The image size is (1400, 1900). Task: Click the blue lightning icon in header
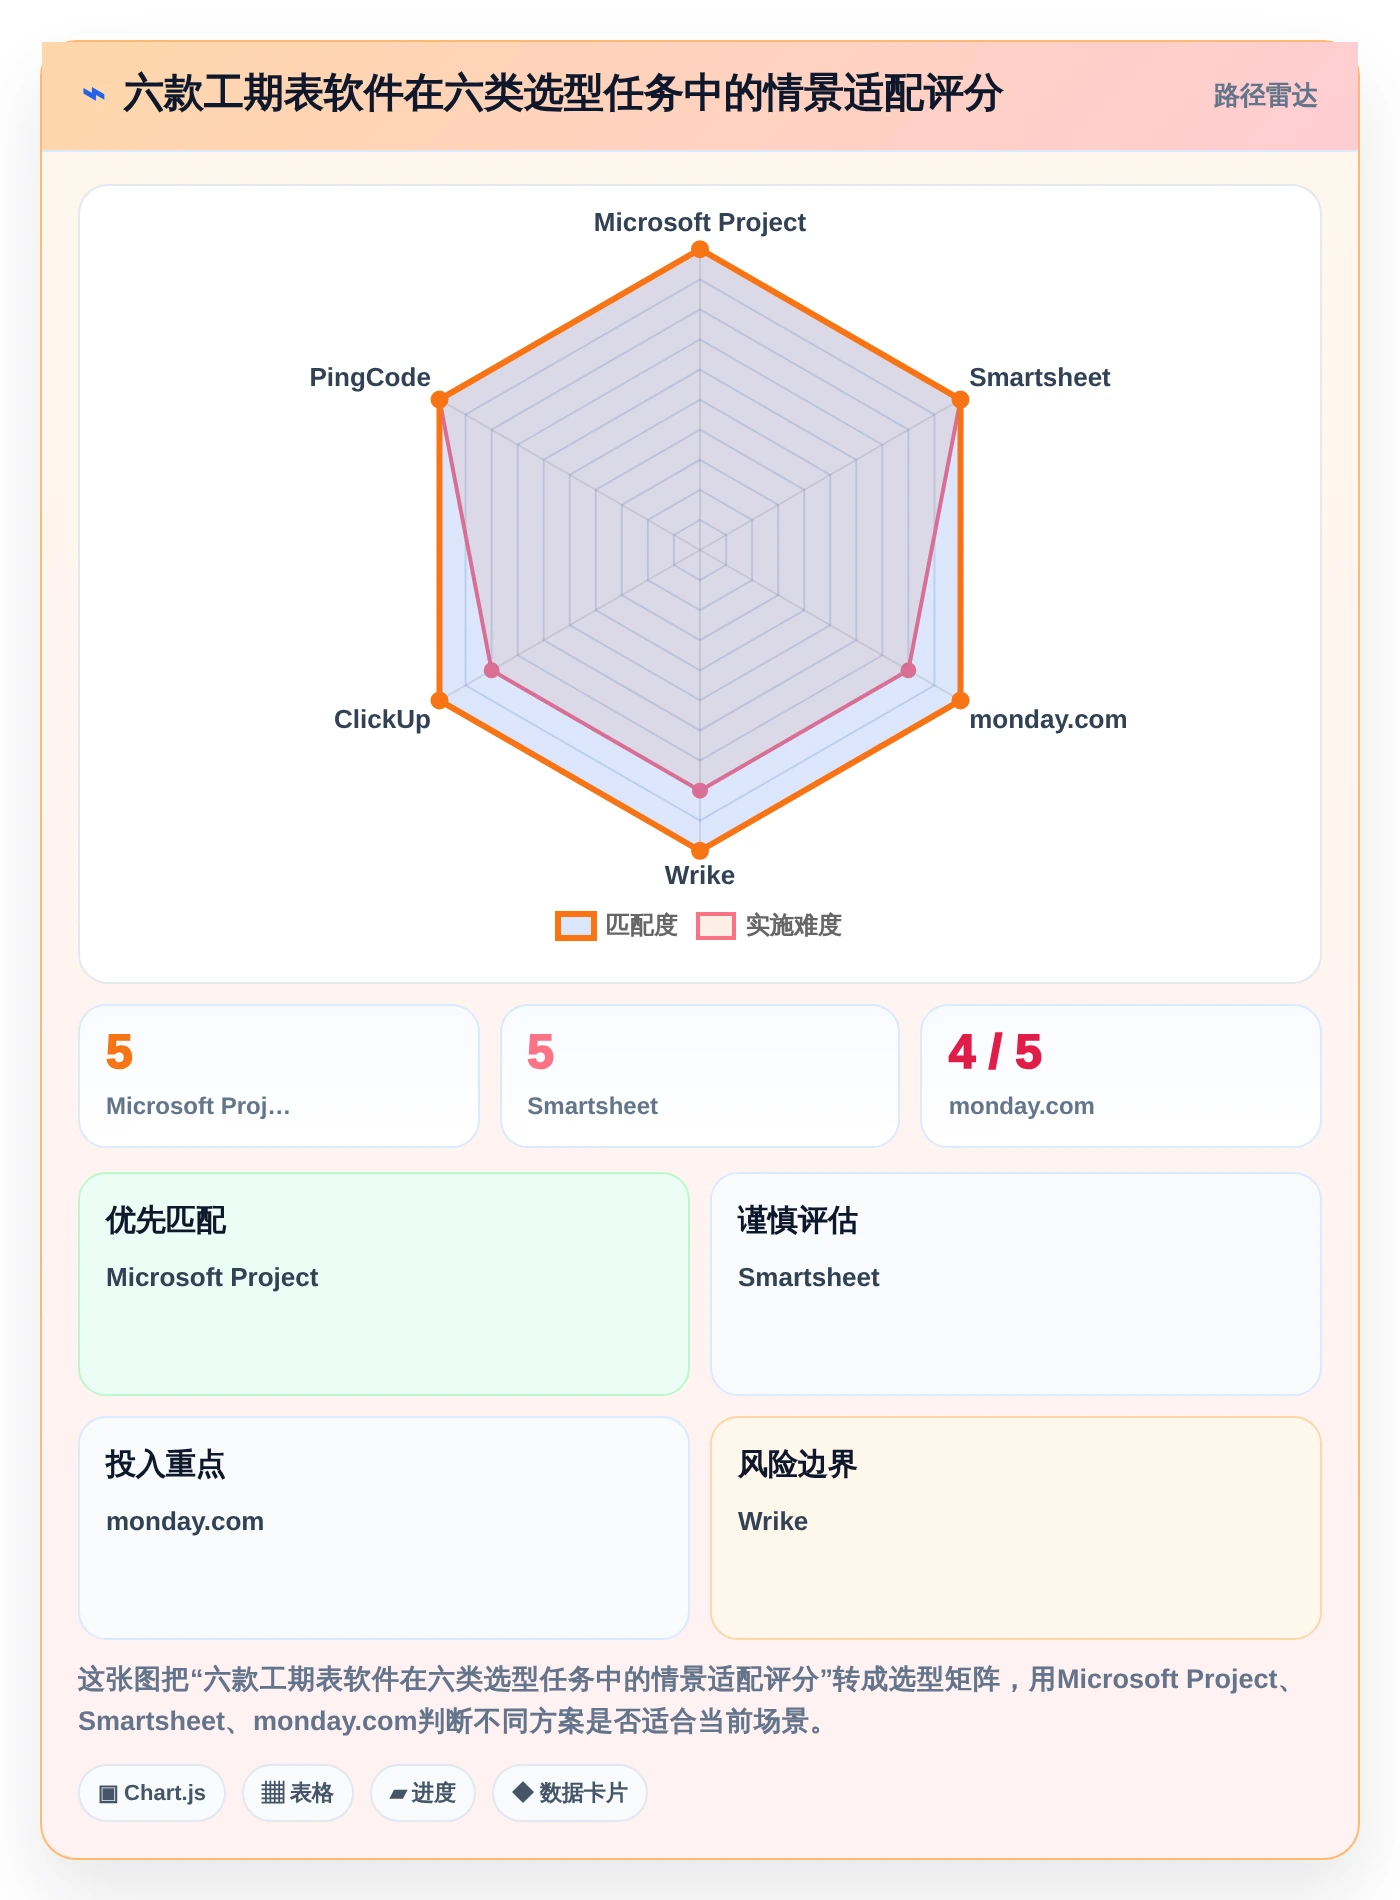pos(93,94)
